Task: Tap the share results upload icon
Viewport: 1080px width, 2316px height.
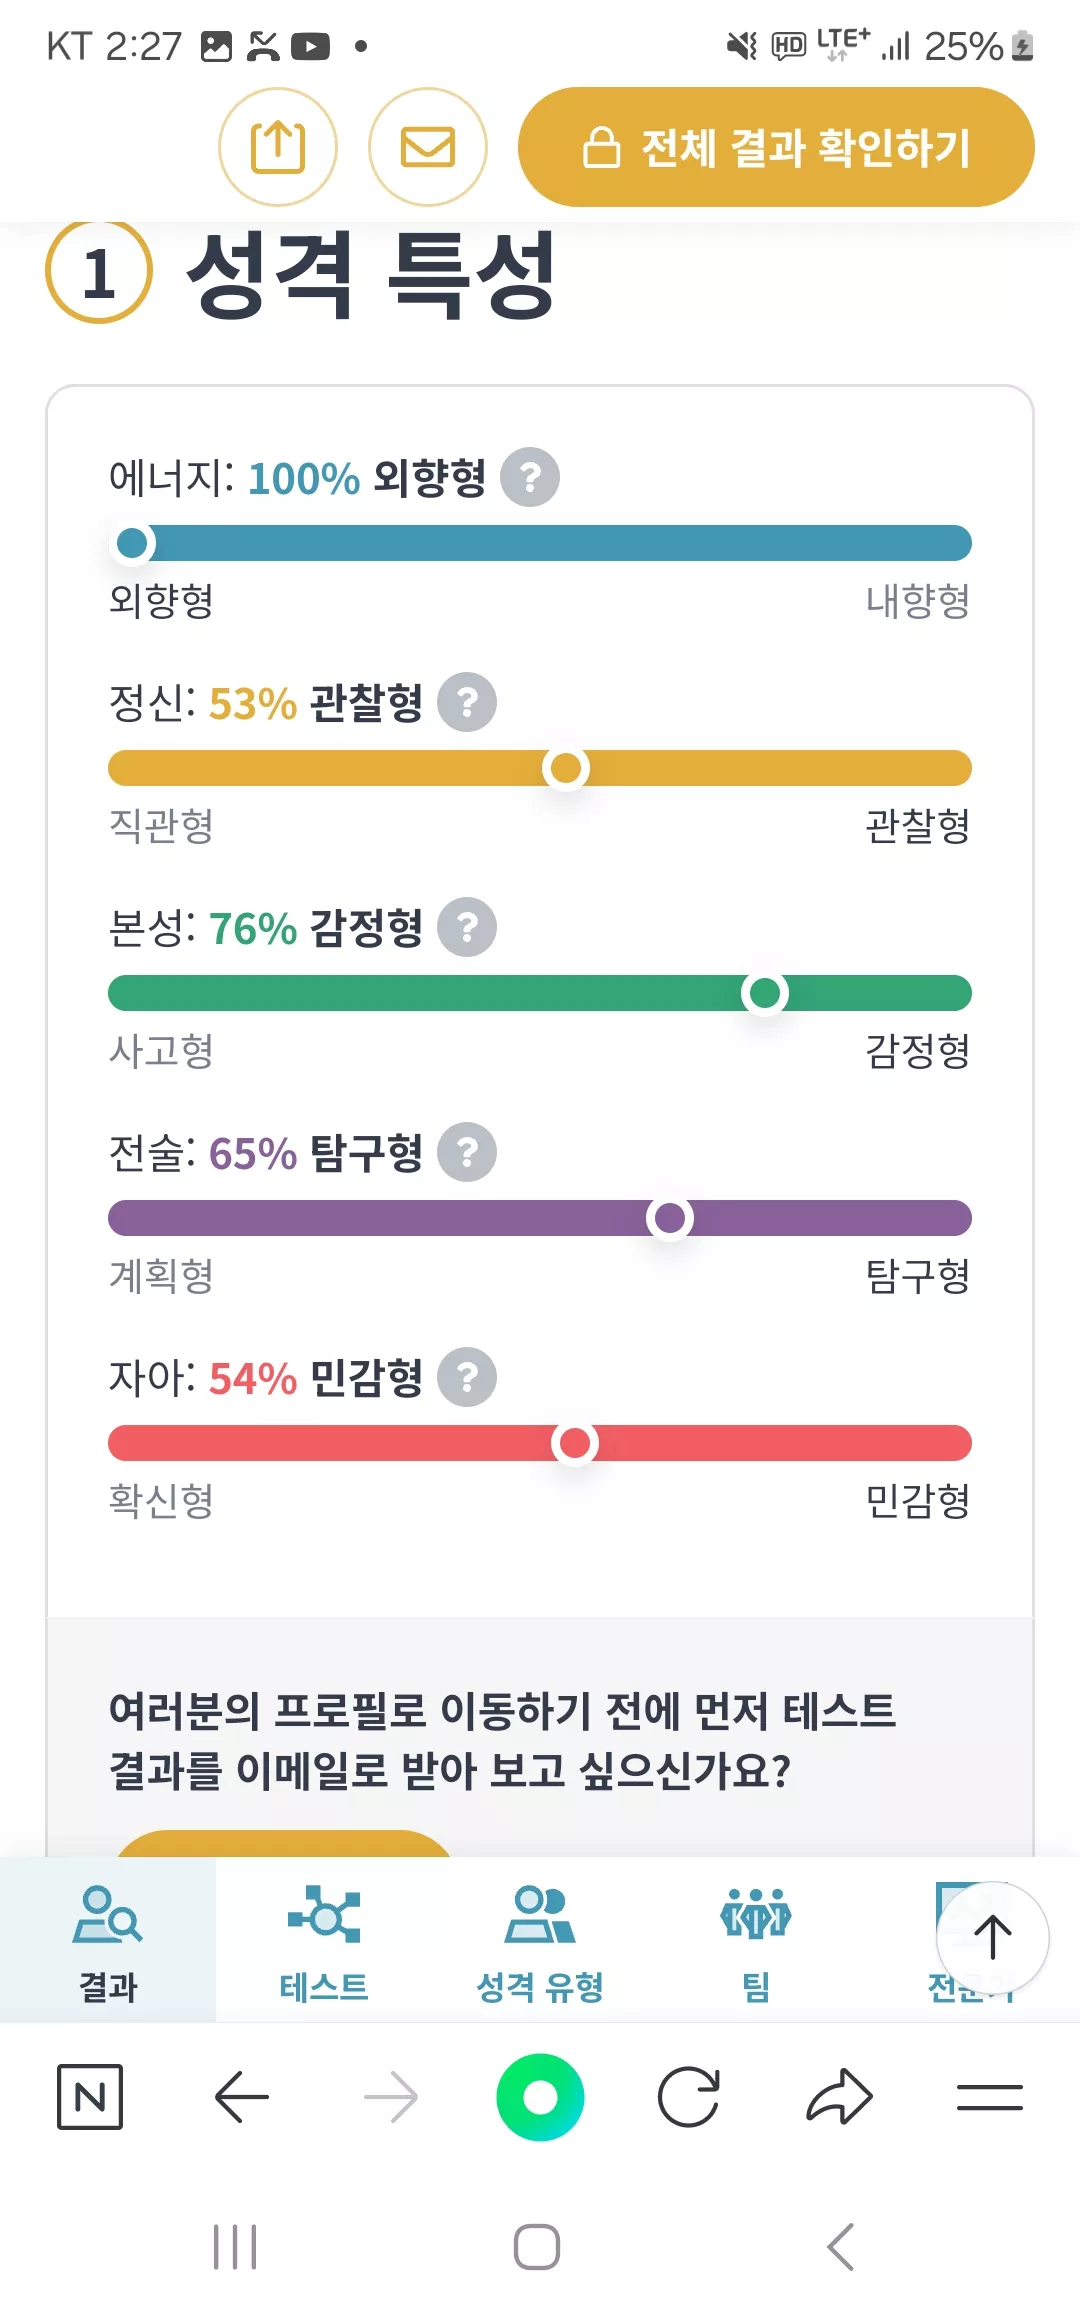Action: coord(278,147)
